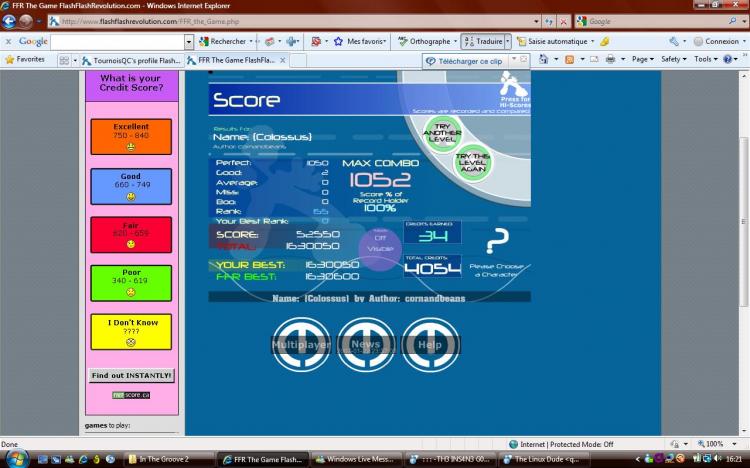Image resolution: width=750 pixels, height=468 pixels.
Task: Open the Rechercher dropdown arrow
Action: [x=251, y=42]
